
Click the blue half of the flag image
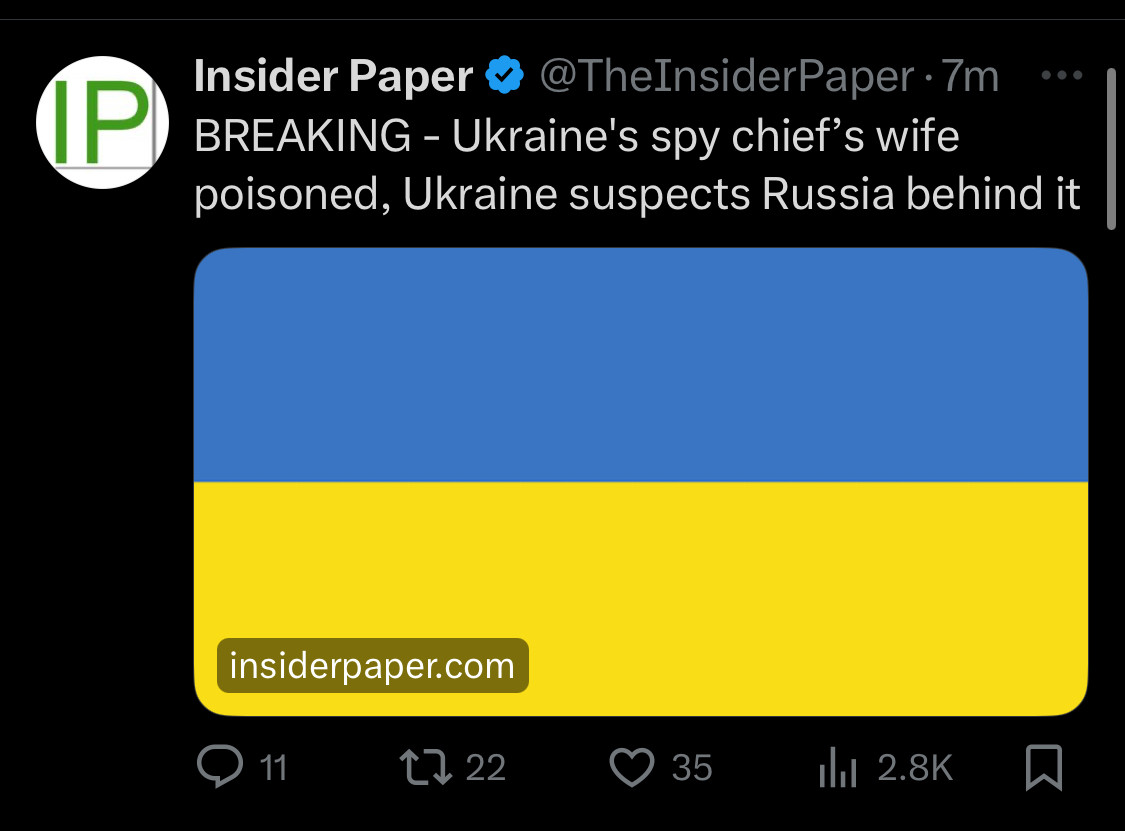(x=640, y=365)
